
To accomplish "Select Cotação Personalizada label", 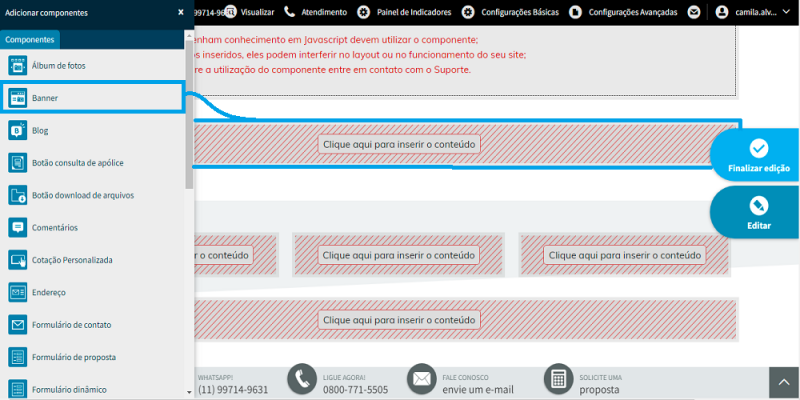I will [72, 260].
